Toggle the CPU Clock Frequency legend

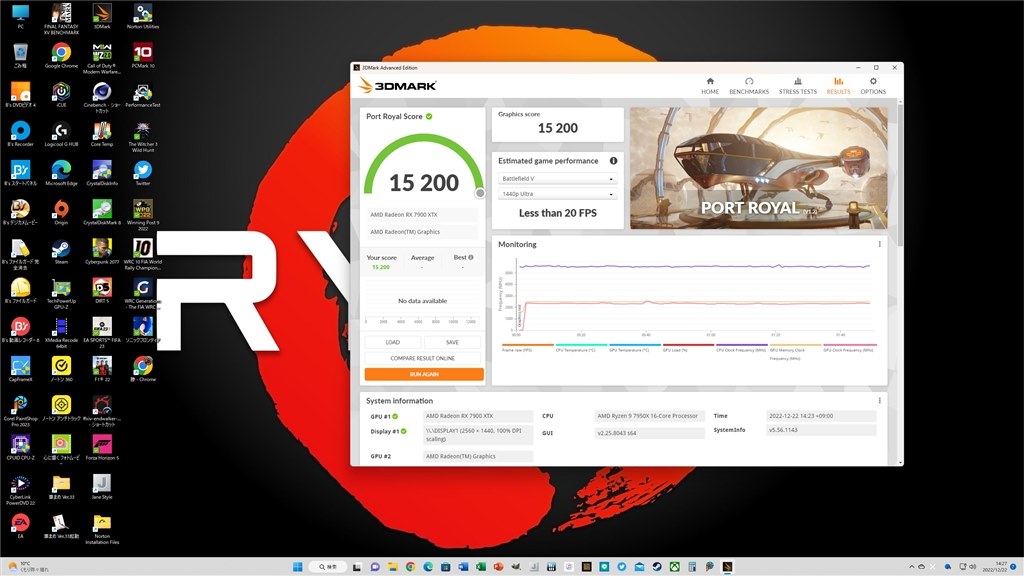pyautogui.click(x=742, y=347)
